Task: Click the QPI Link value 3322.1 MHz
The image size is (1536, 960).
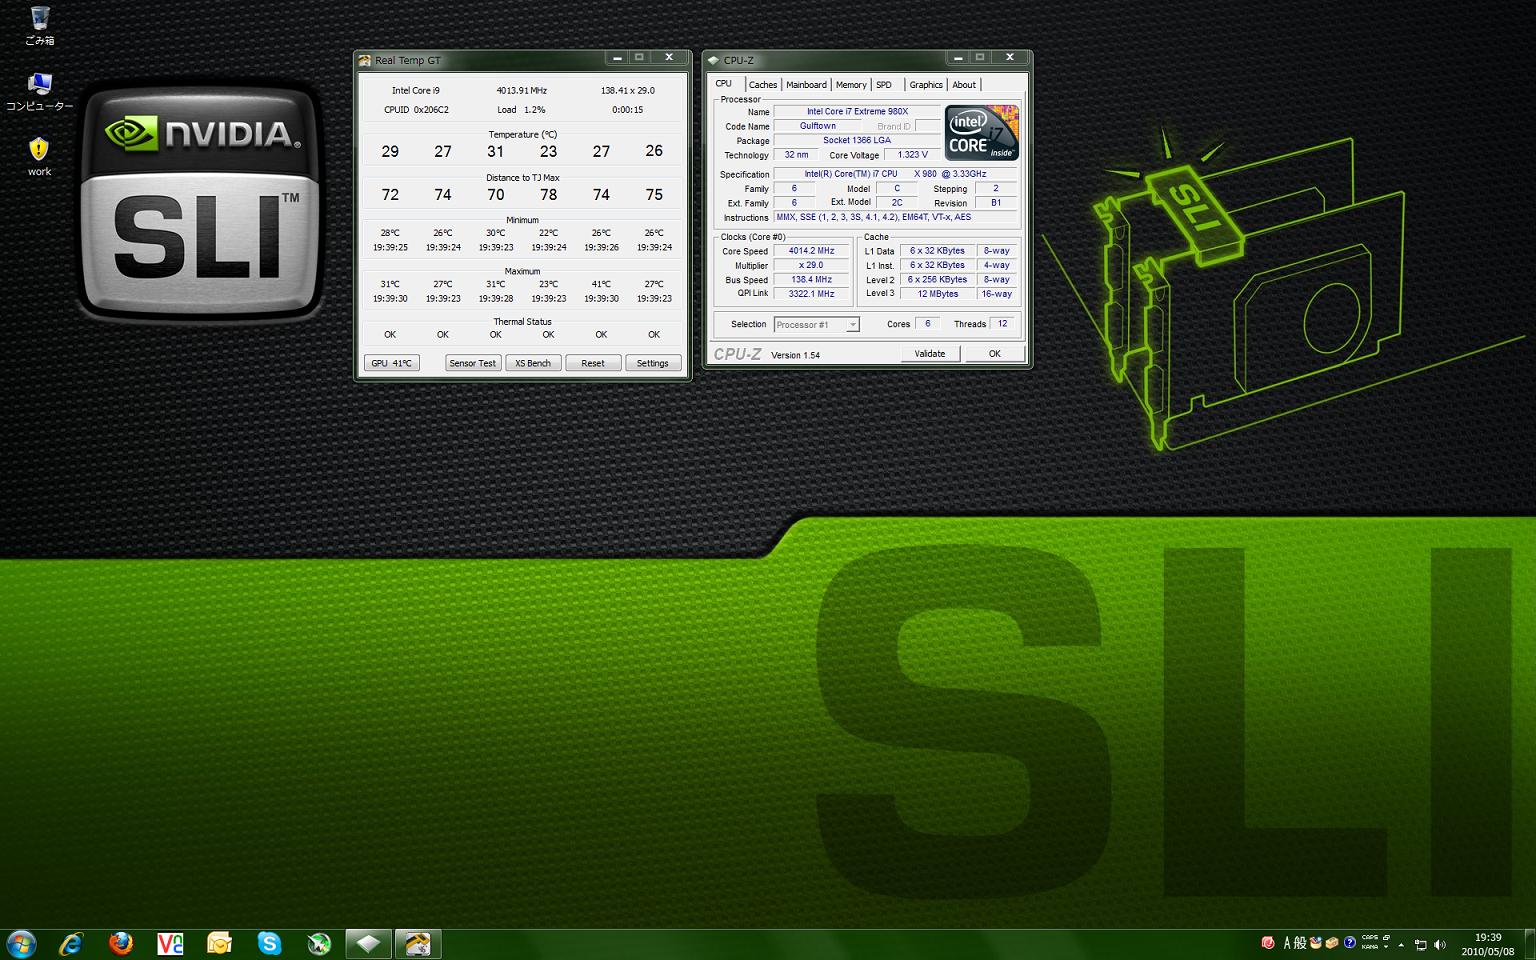Action: point(811,294)
